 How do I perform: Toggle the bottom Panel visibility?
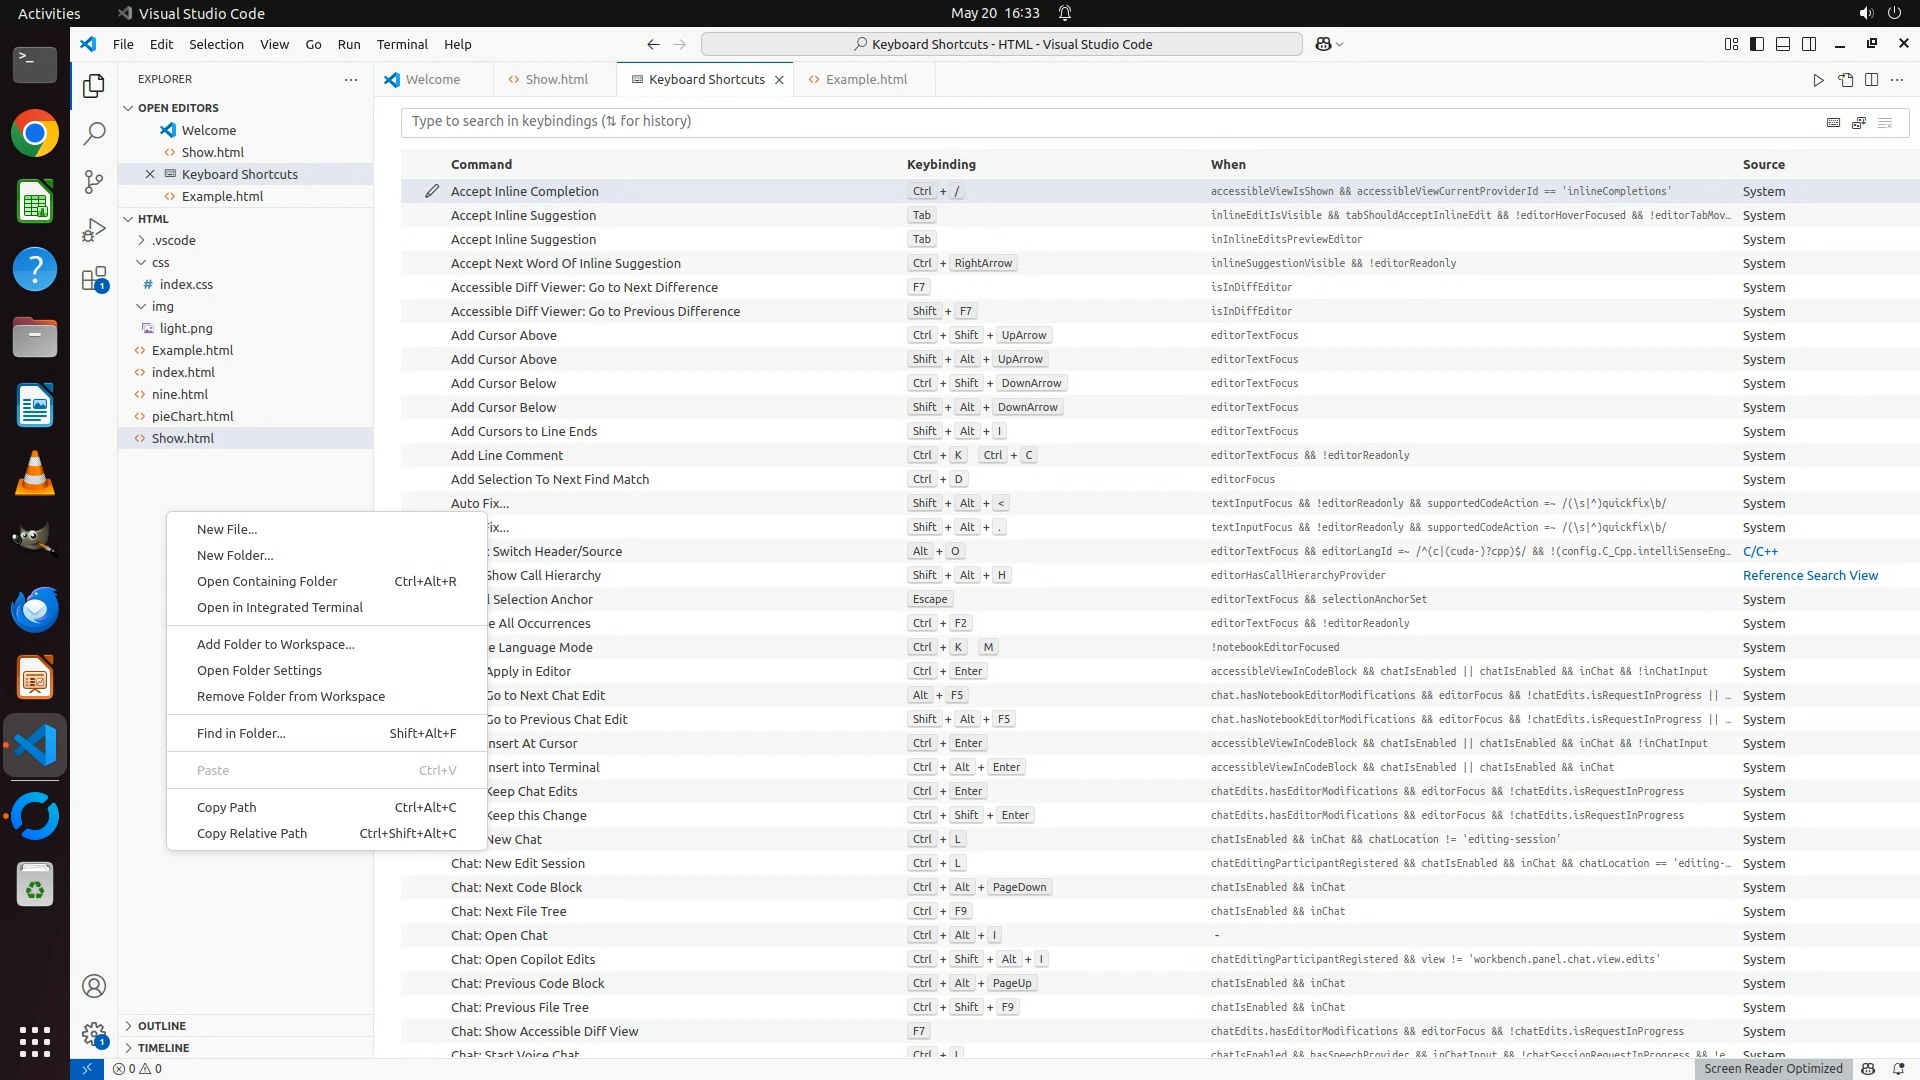coord(1783,44)
